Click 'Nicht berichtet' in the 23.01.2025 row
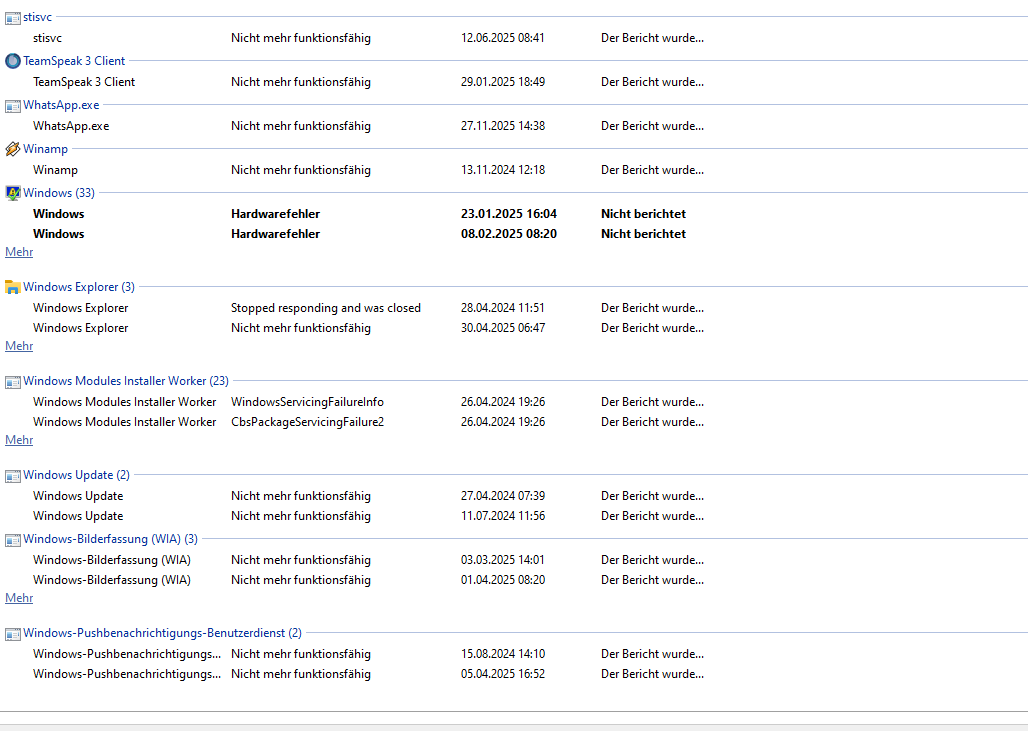The height and width of the screenshot is (731, 1028). 643,214
